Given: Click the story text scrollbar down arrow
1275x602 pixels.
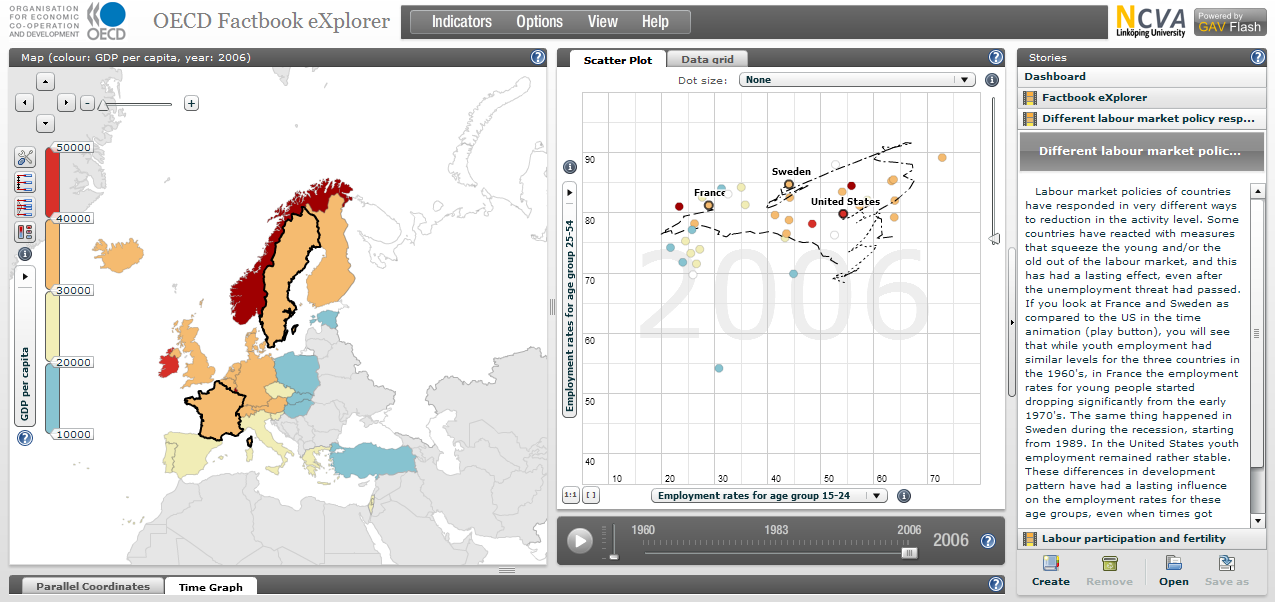Looking at the screenshot, I should 1257,520.
